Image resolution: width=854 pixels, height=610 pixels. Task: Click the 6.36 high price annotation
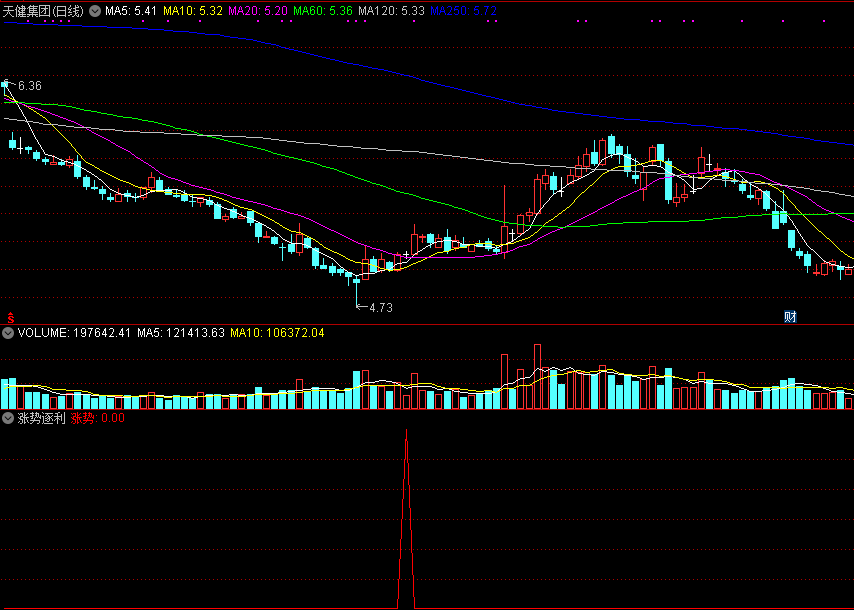pyautogui.click(x=29, y=86)
